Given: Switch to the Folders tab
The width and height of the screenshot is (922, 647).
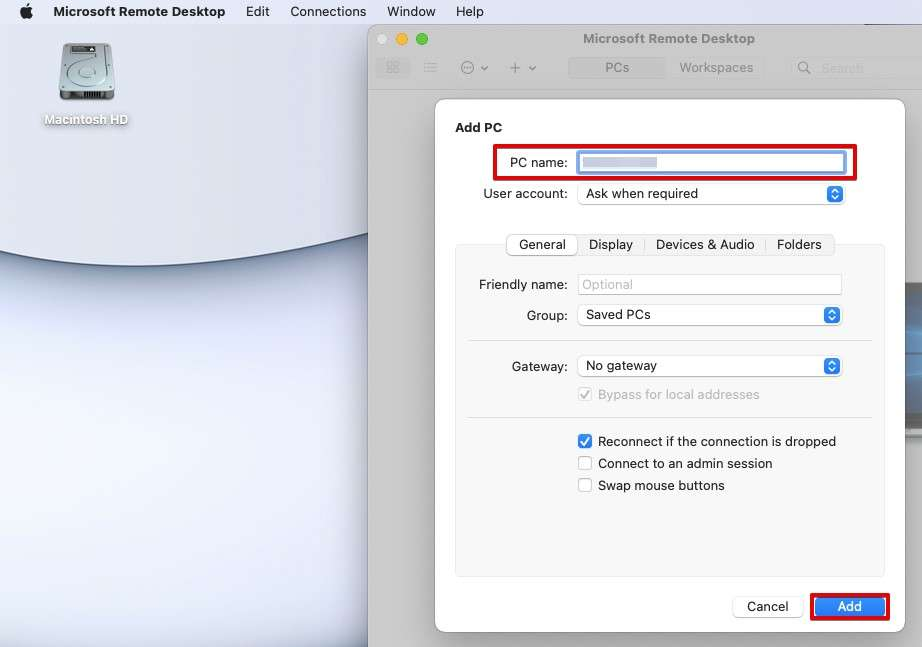Looking at the screenshot, I should pos(799,245).
